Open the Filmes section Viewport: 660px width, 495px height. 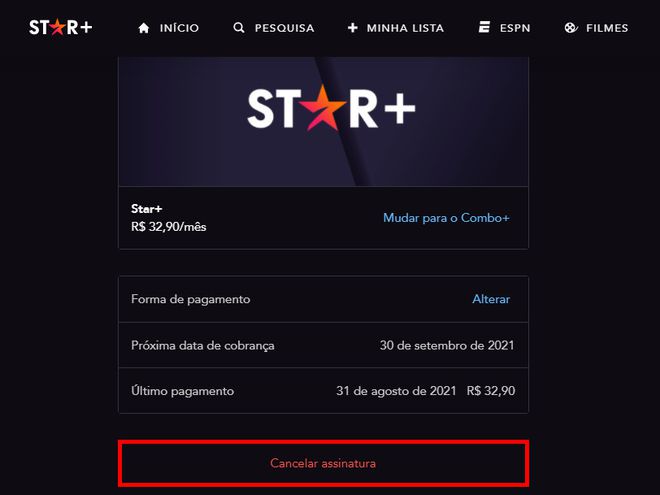pos(596,28)
